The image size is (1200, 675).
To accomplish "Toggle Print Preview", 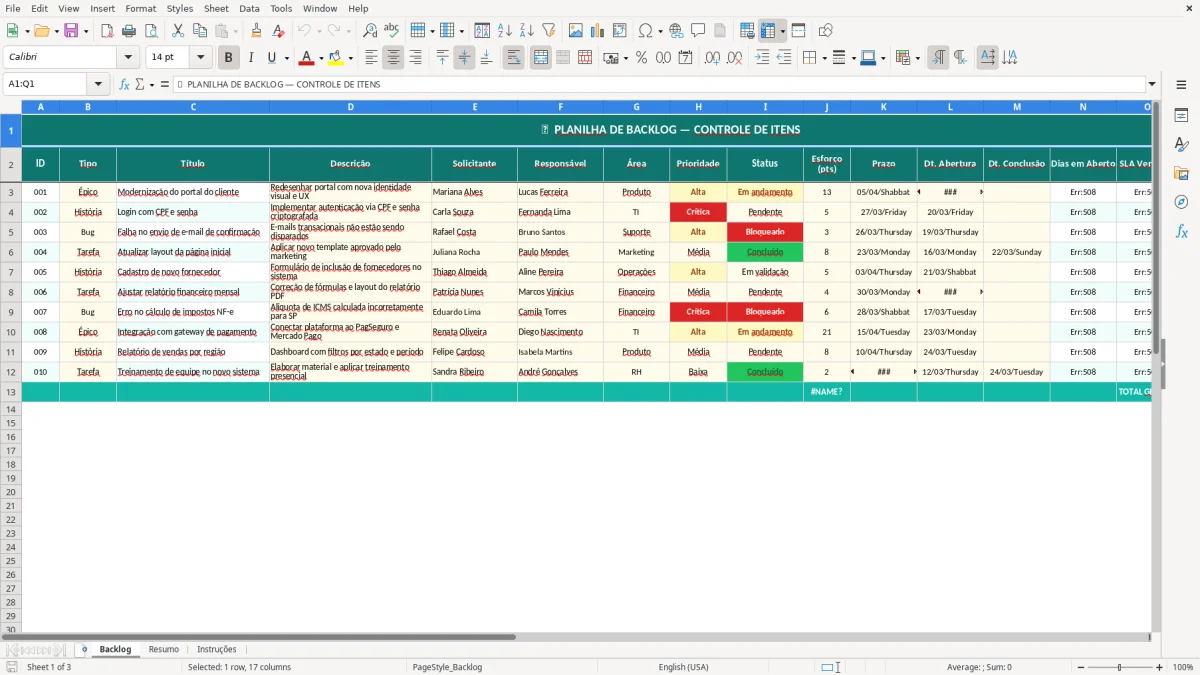I will tap(153, 31).
